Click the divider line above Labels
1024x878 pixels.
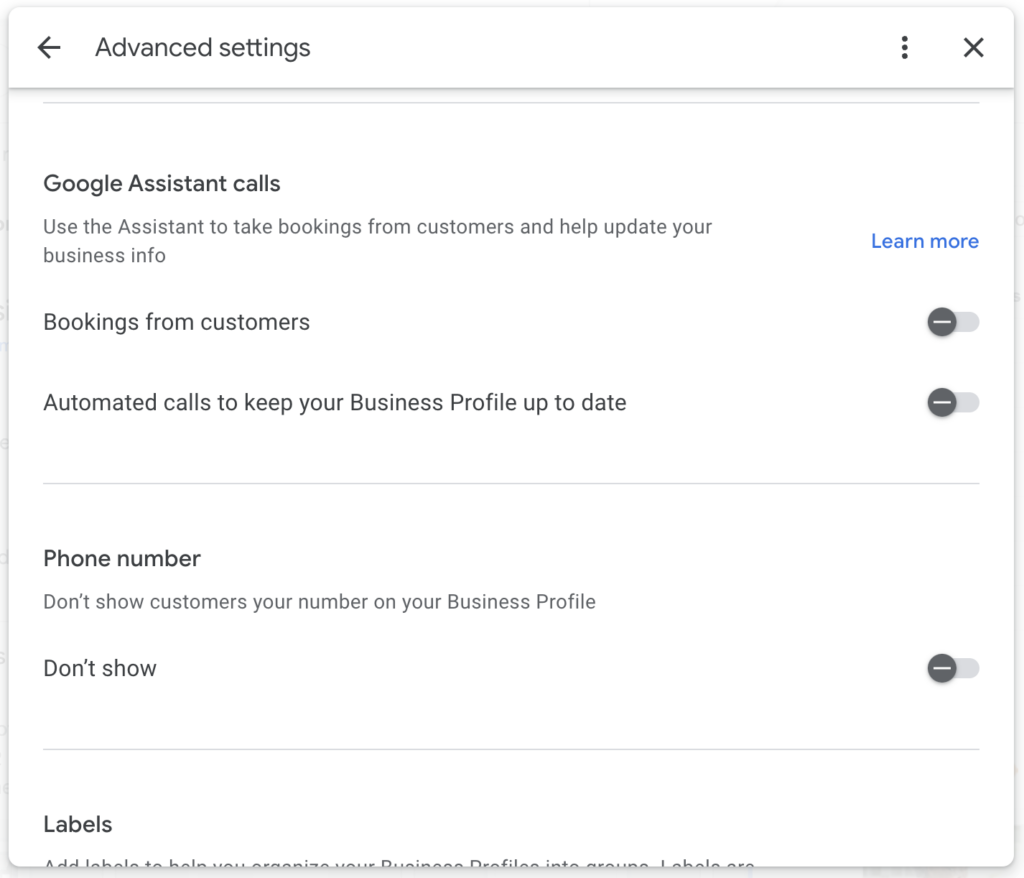tap(511, 749)
